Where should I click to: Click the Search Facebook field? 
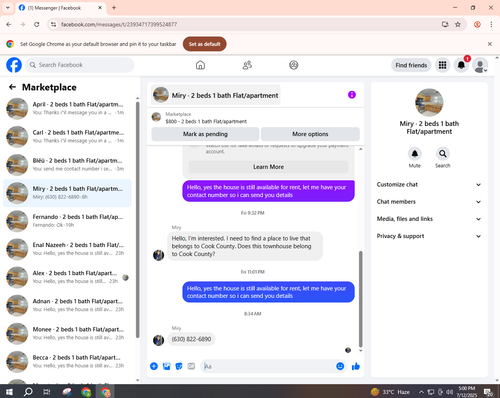pos(80,65)
